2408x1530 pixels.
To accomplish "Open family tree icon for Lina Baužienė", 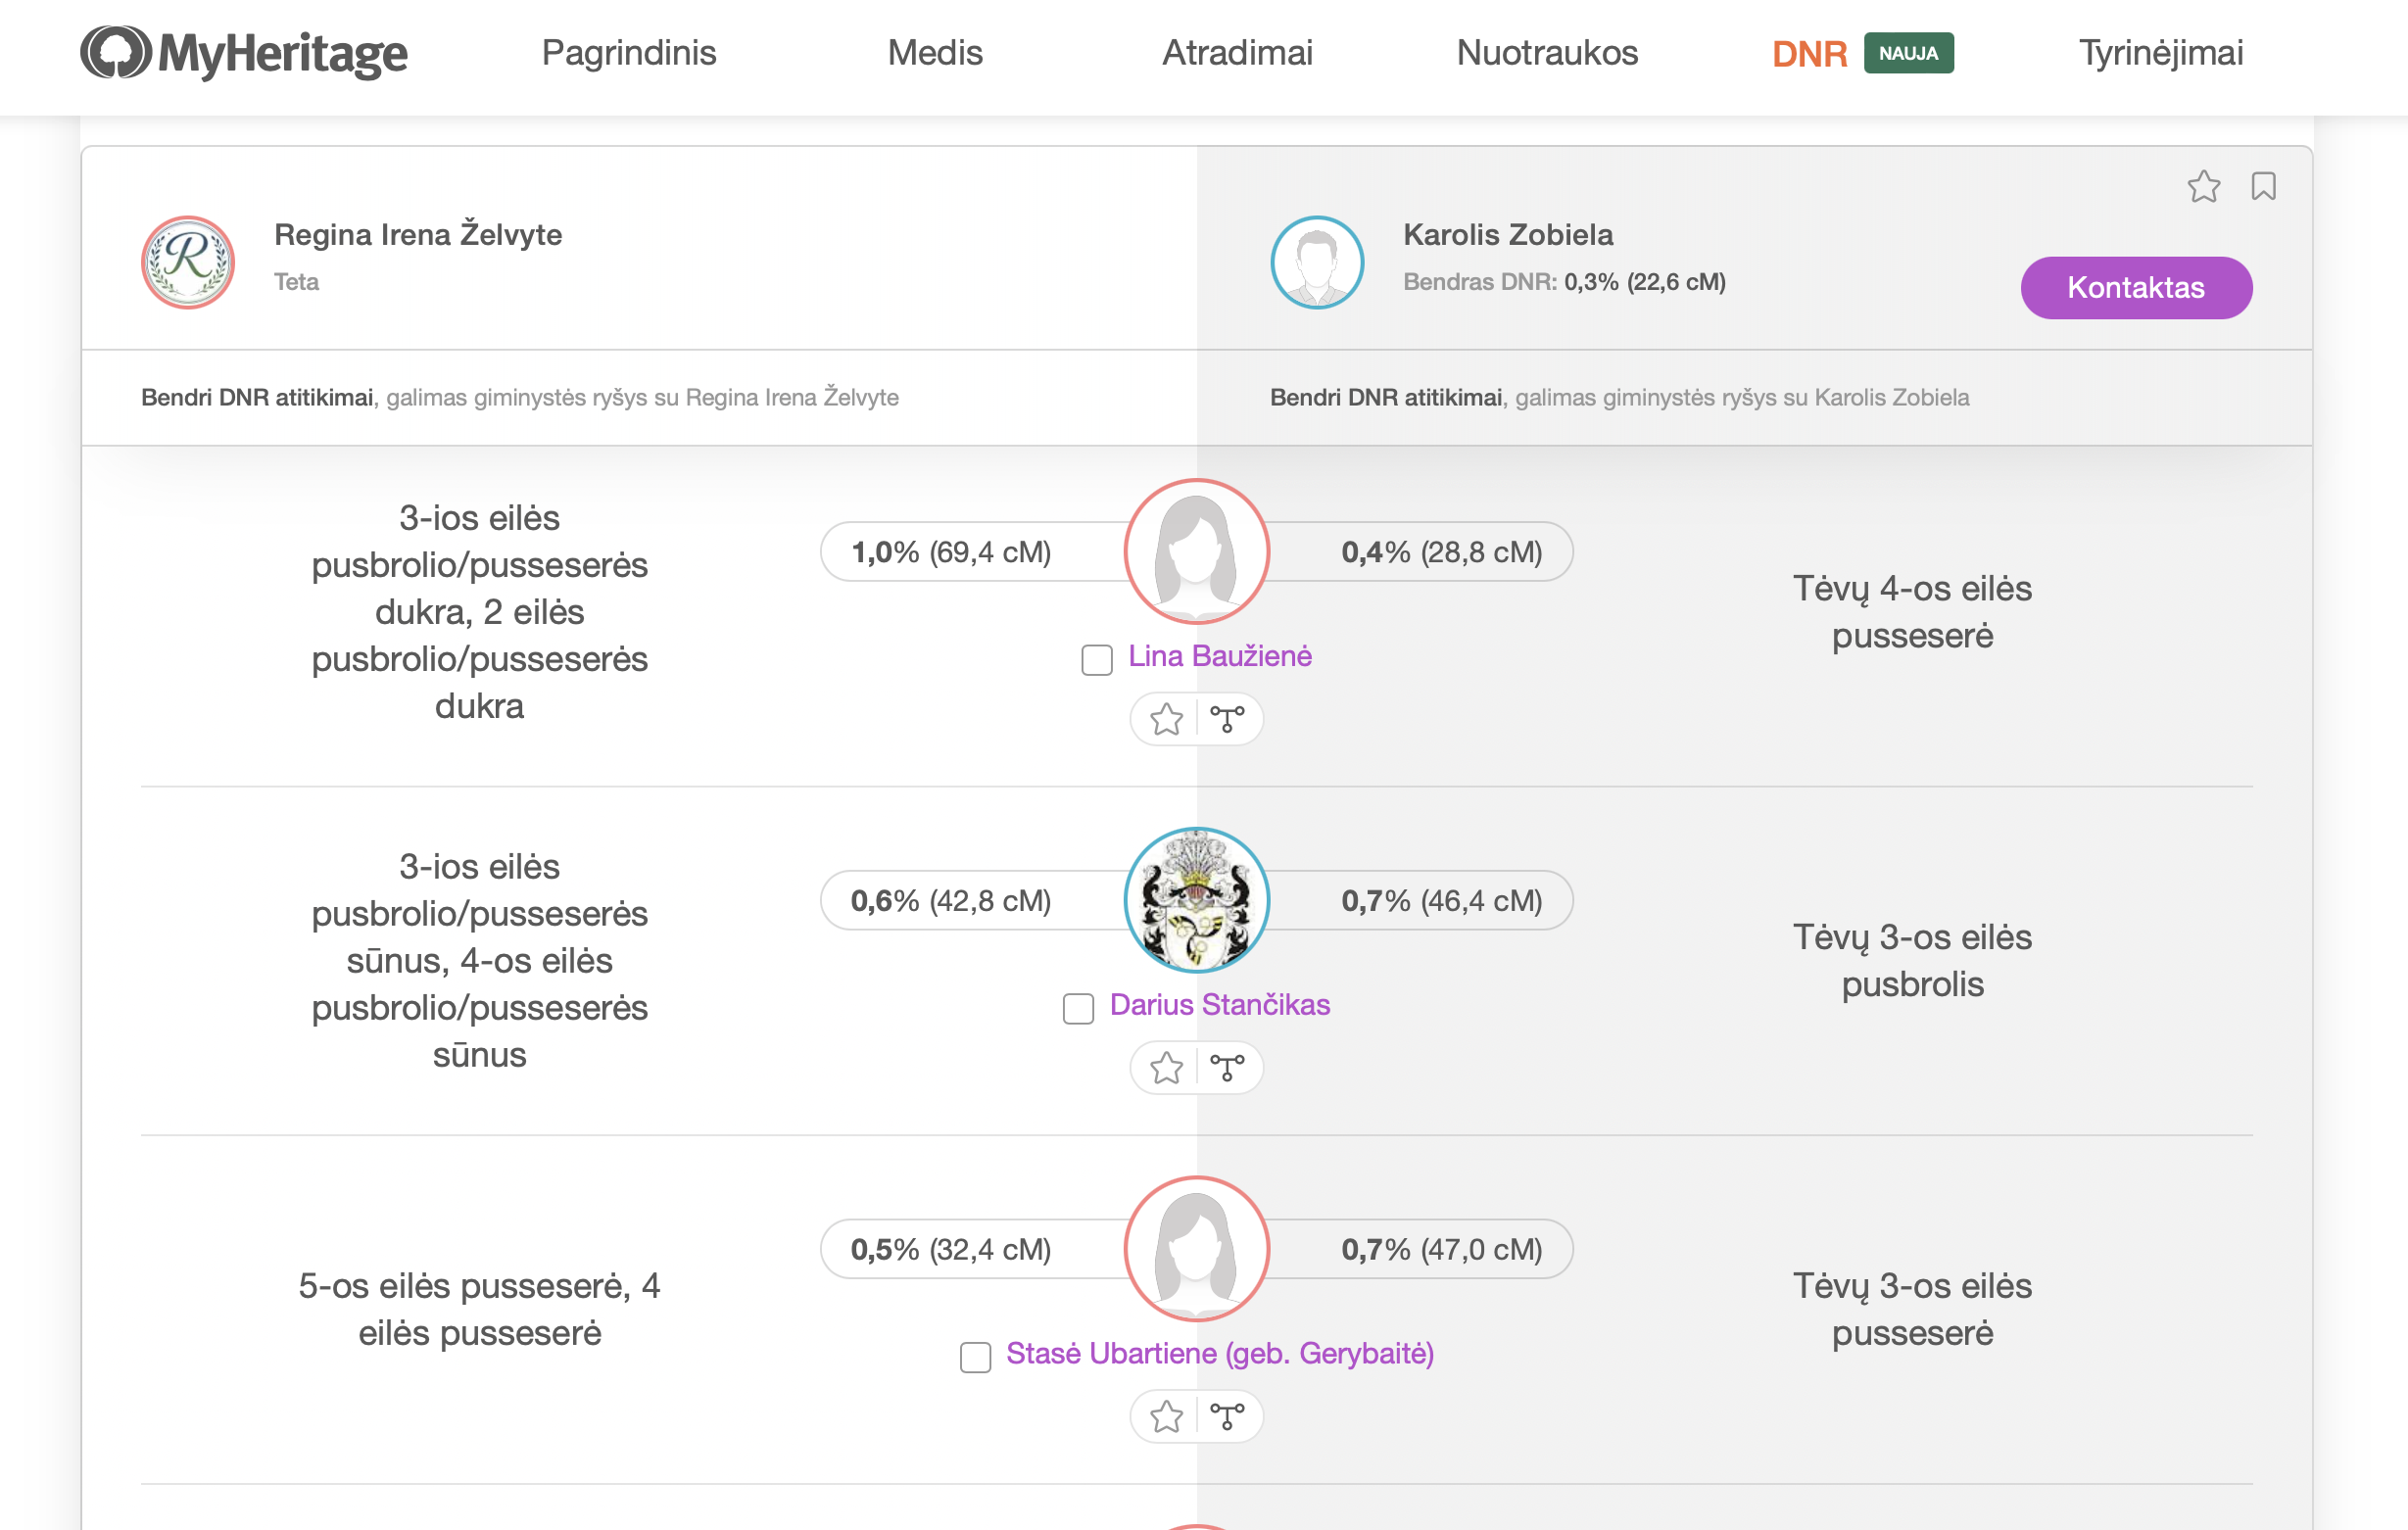I will coord(1227,719).
